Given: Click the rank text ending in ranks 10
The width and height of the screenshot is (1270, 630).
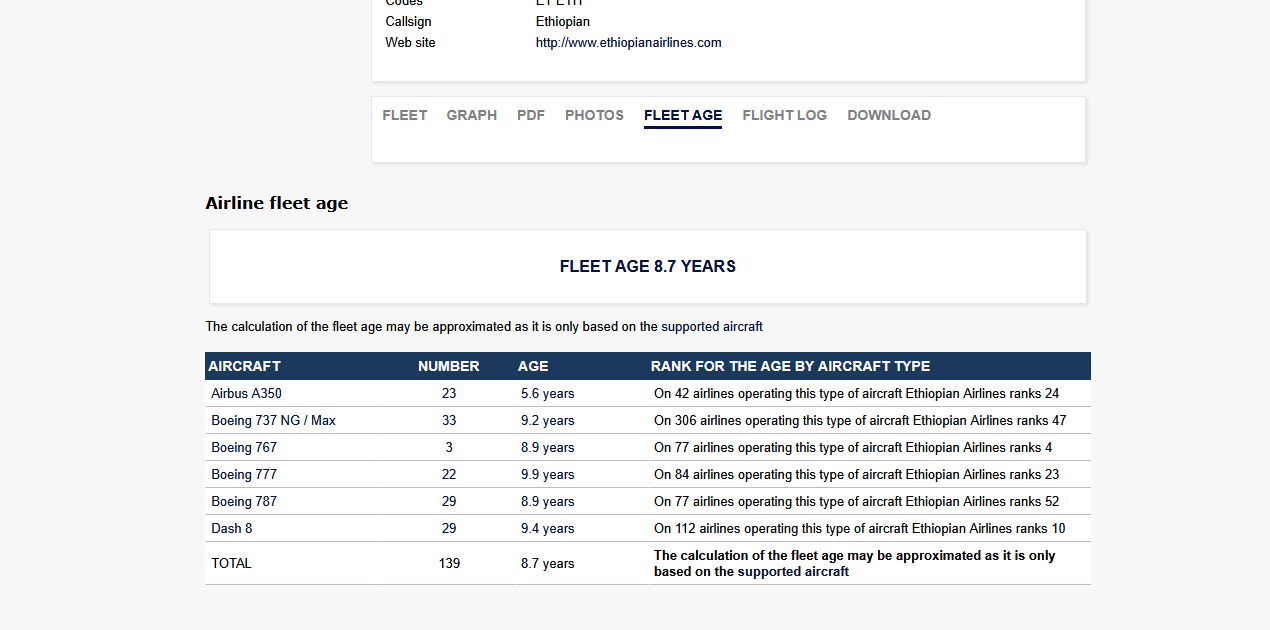Looking at the screenshot, I should coord(860,529).
